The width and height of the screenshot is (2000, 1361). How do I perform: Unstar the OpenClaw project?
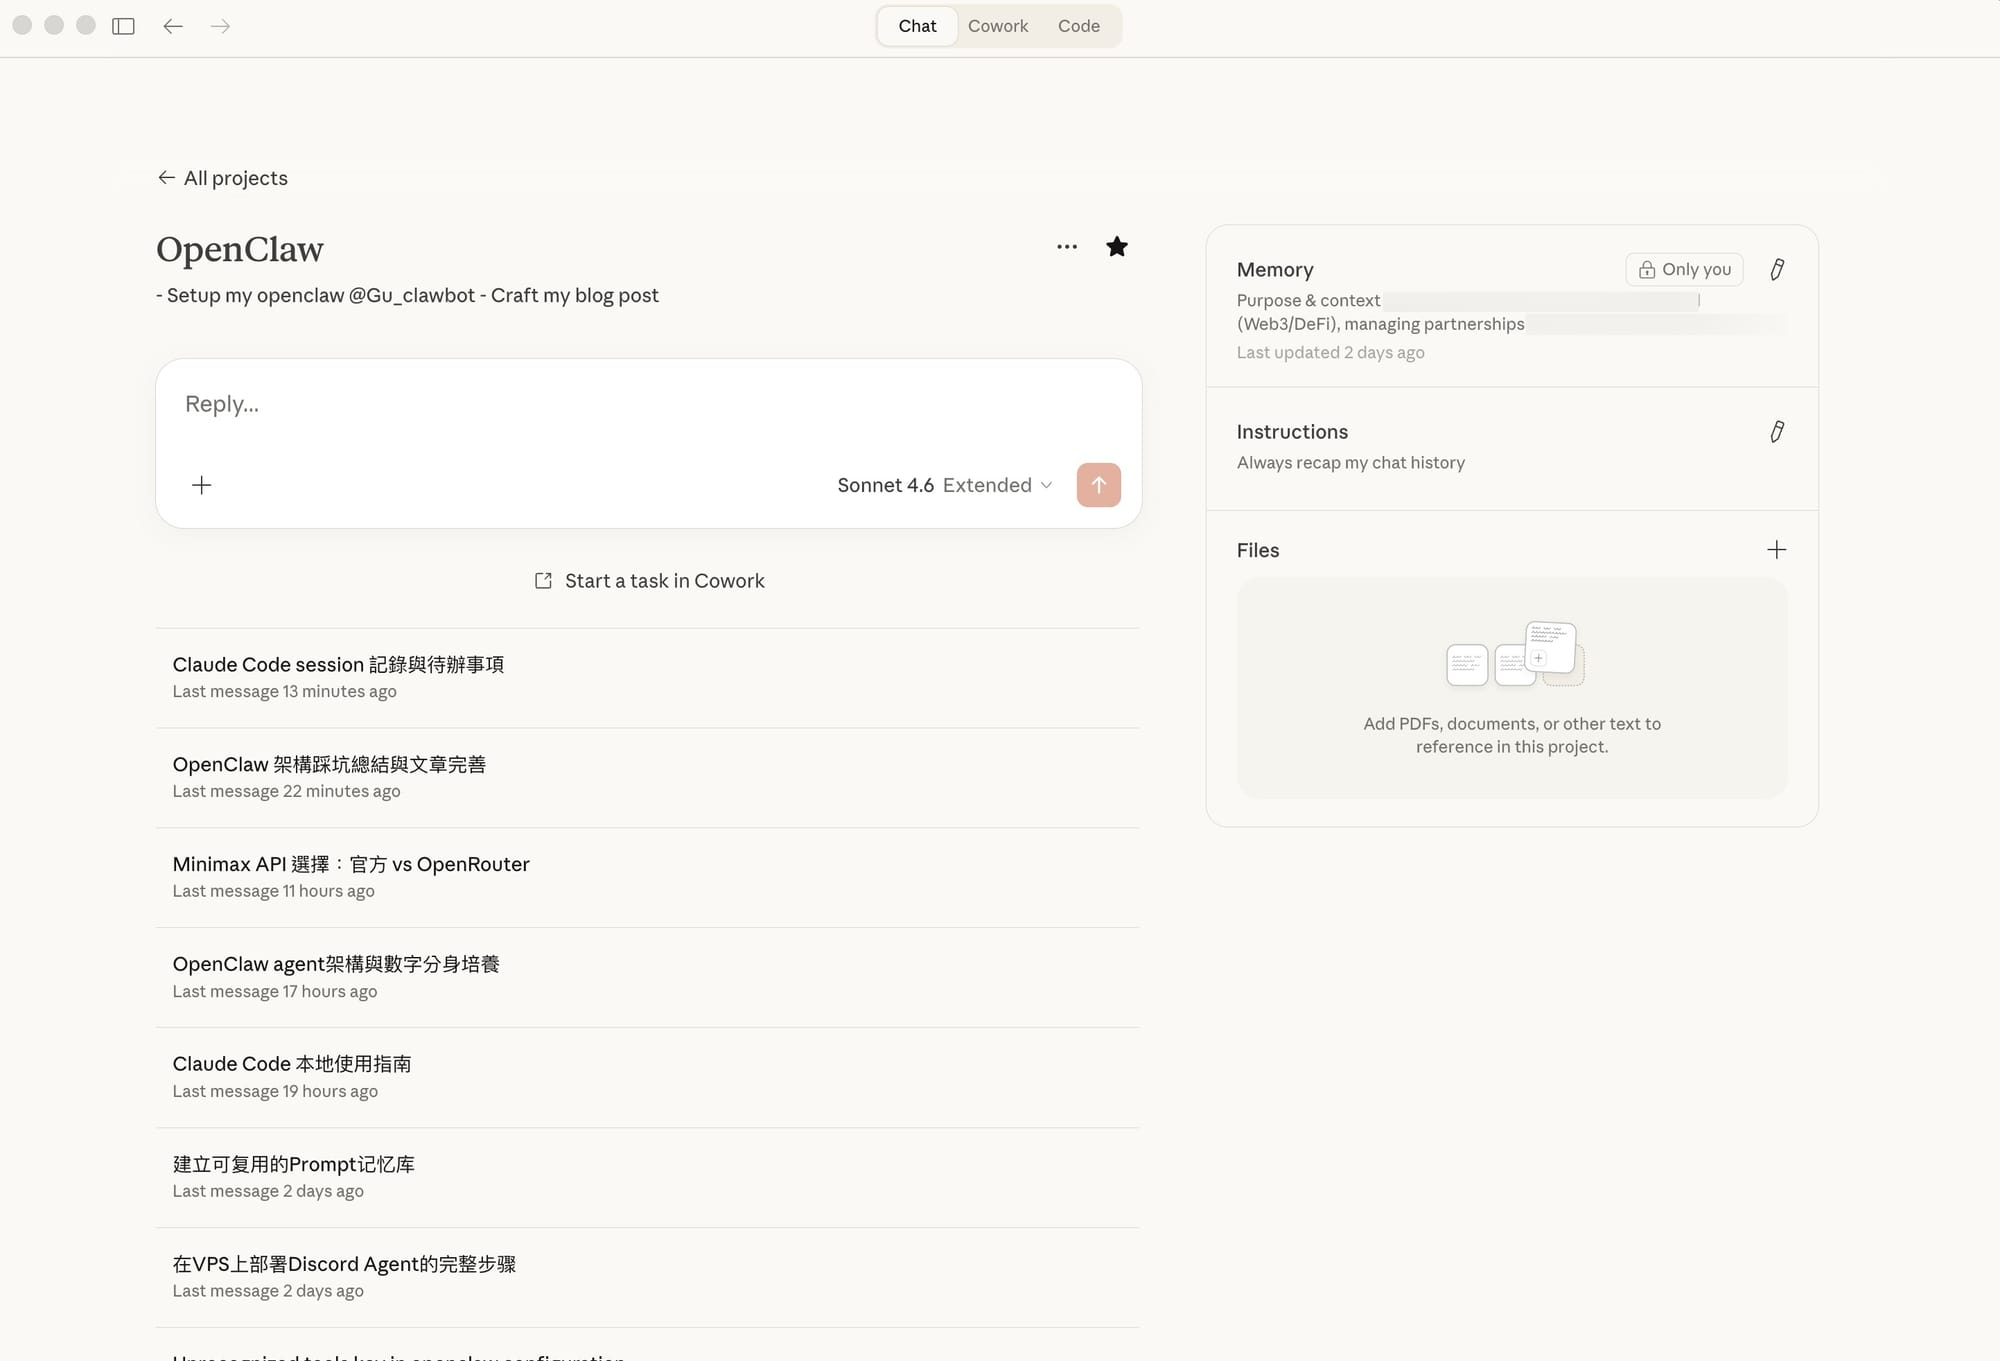(x=1117, y=247)
